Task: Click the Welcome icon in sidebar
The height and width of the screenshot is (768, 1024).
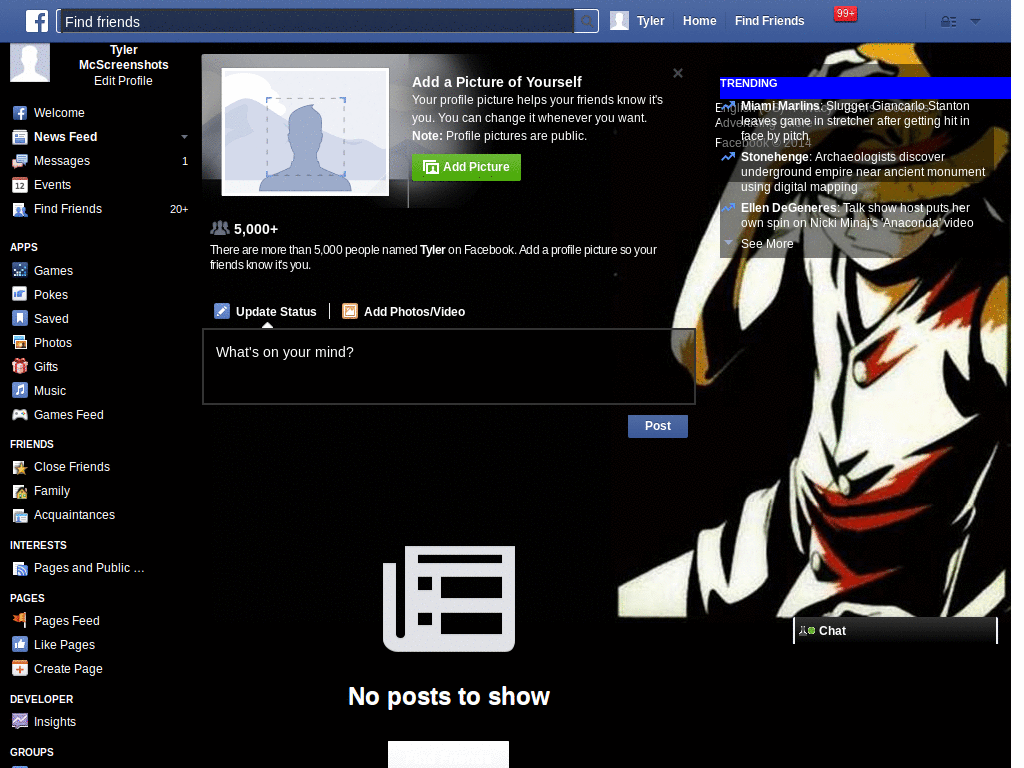Action: tap(20, 113)
